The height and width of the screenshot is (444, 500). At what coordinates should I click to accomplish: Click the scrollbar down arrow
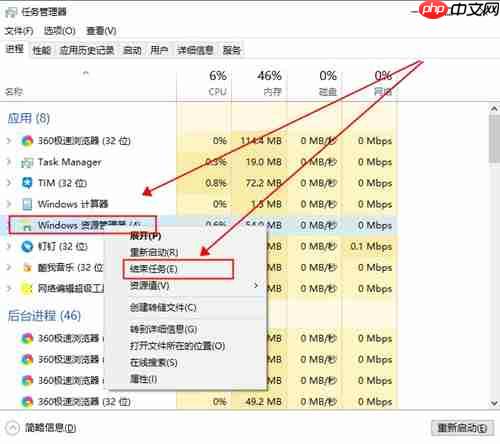pyautogui.click(x=494, y=403)
